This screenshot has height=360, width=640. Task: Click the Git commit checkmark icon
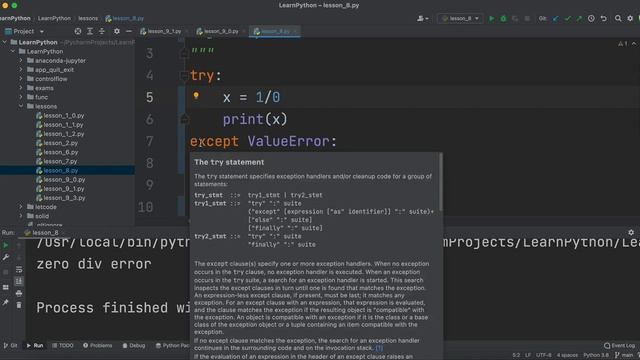click(x=567, y=18)
